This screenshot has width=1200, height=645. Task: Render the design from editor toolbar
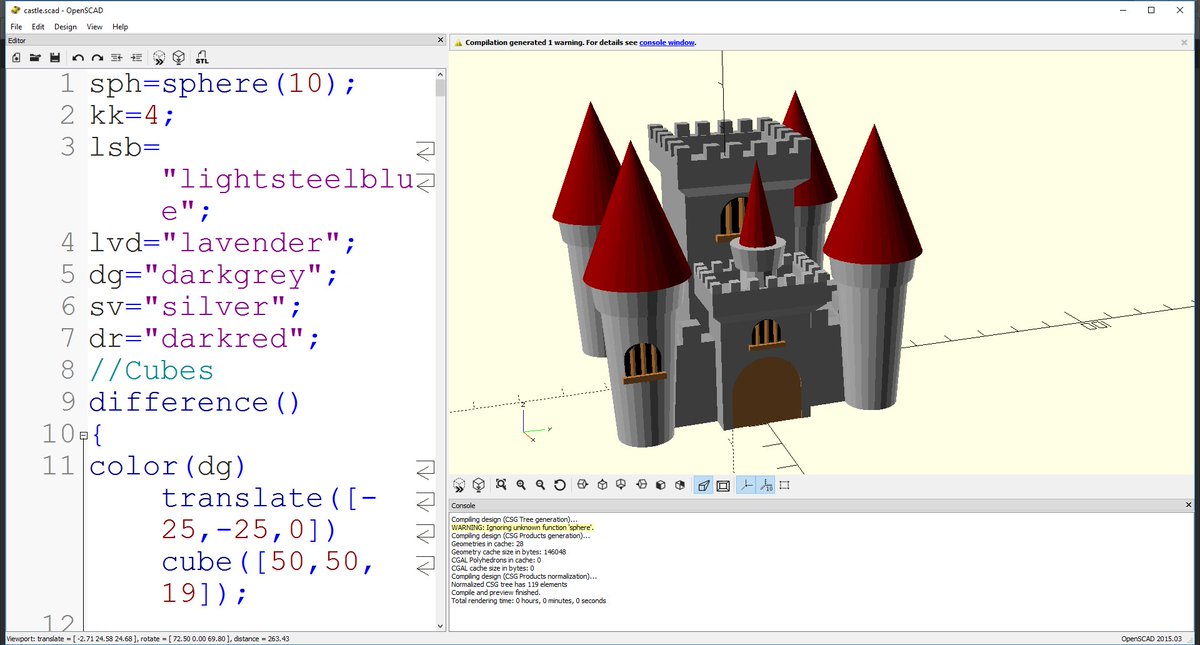pos(179,58)
